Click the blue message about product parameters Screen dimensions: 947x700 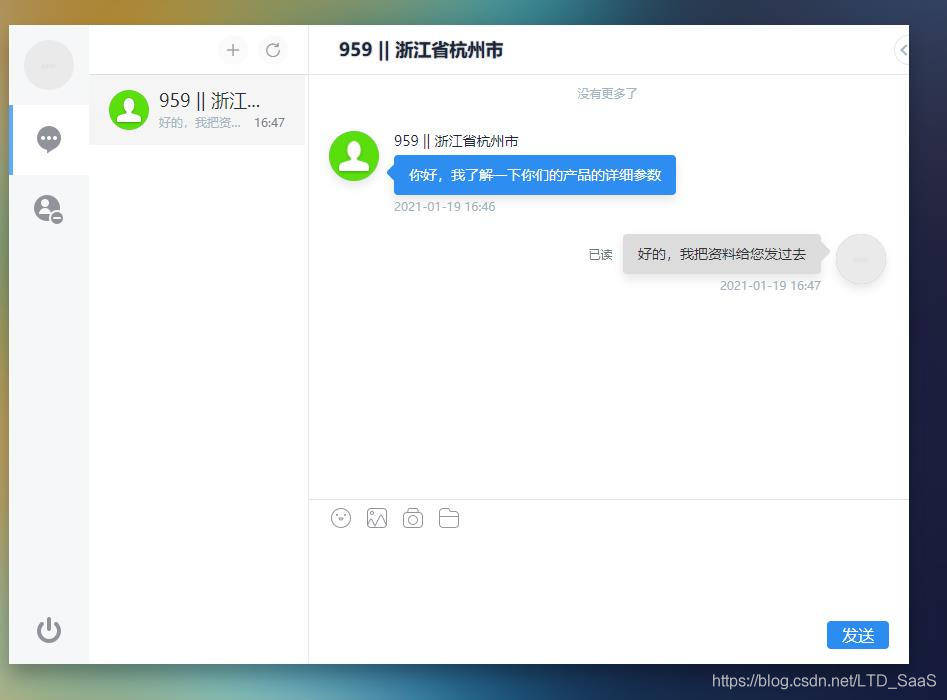tap(534, 175)
